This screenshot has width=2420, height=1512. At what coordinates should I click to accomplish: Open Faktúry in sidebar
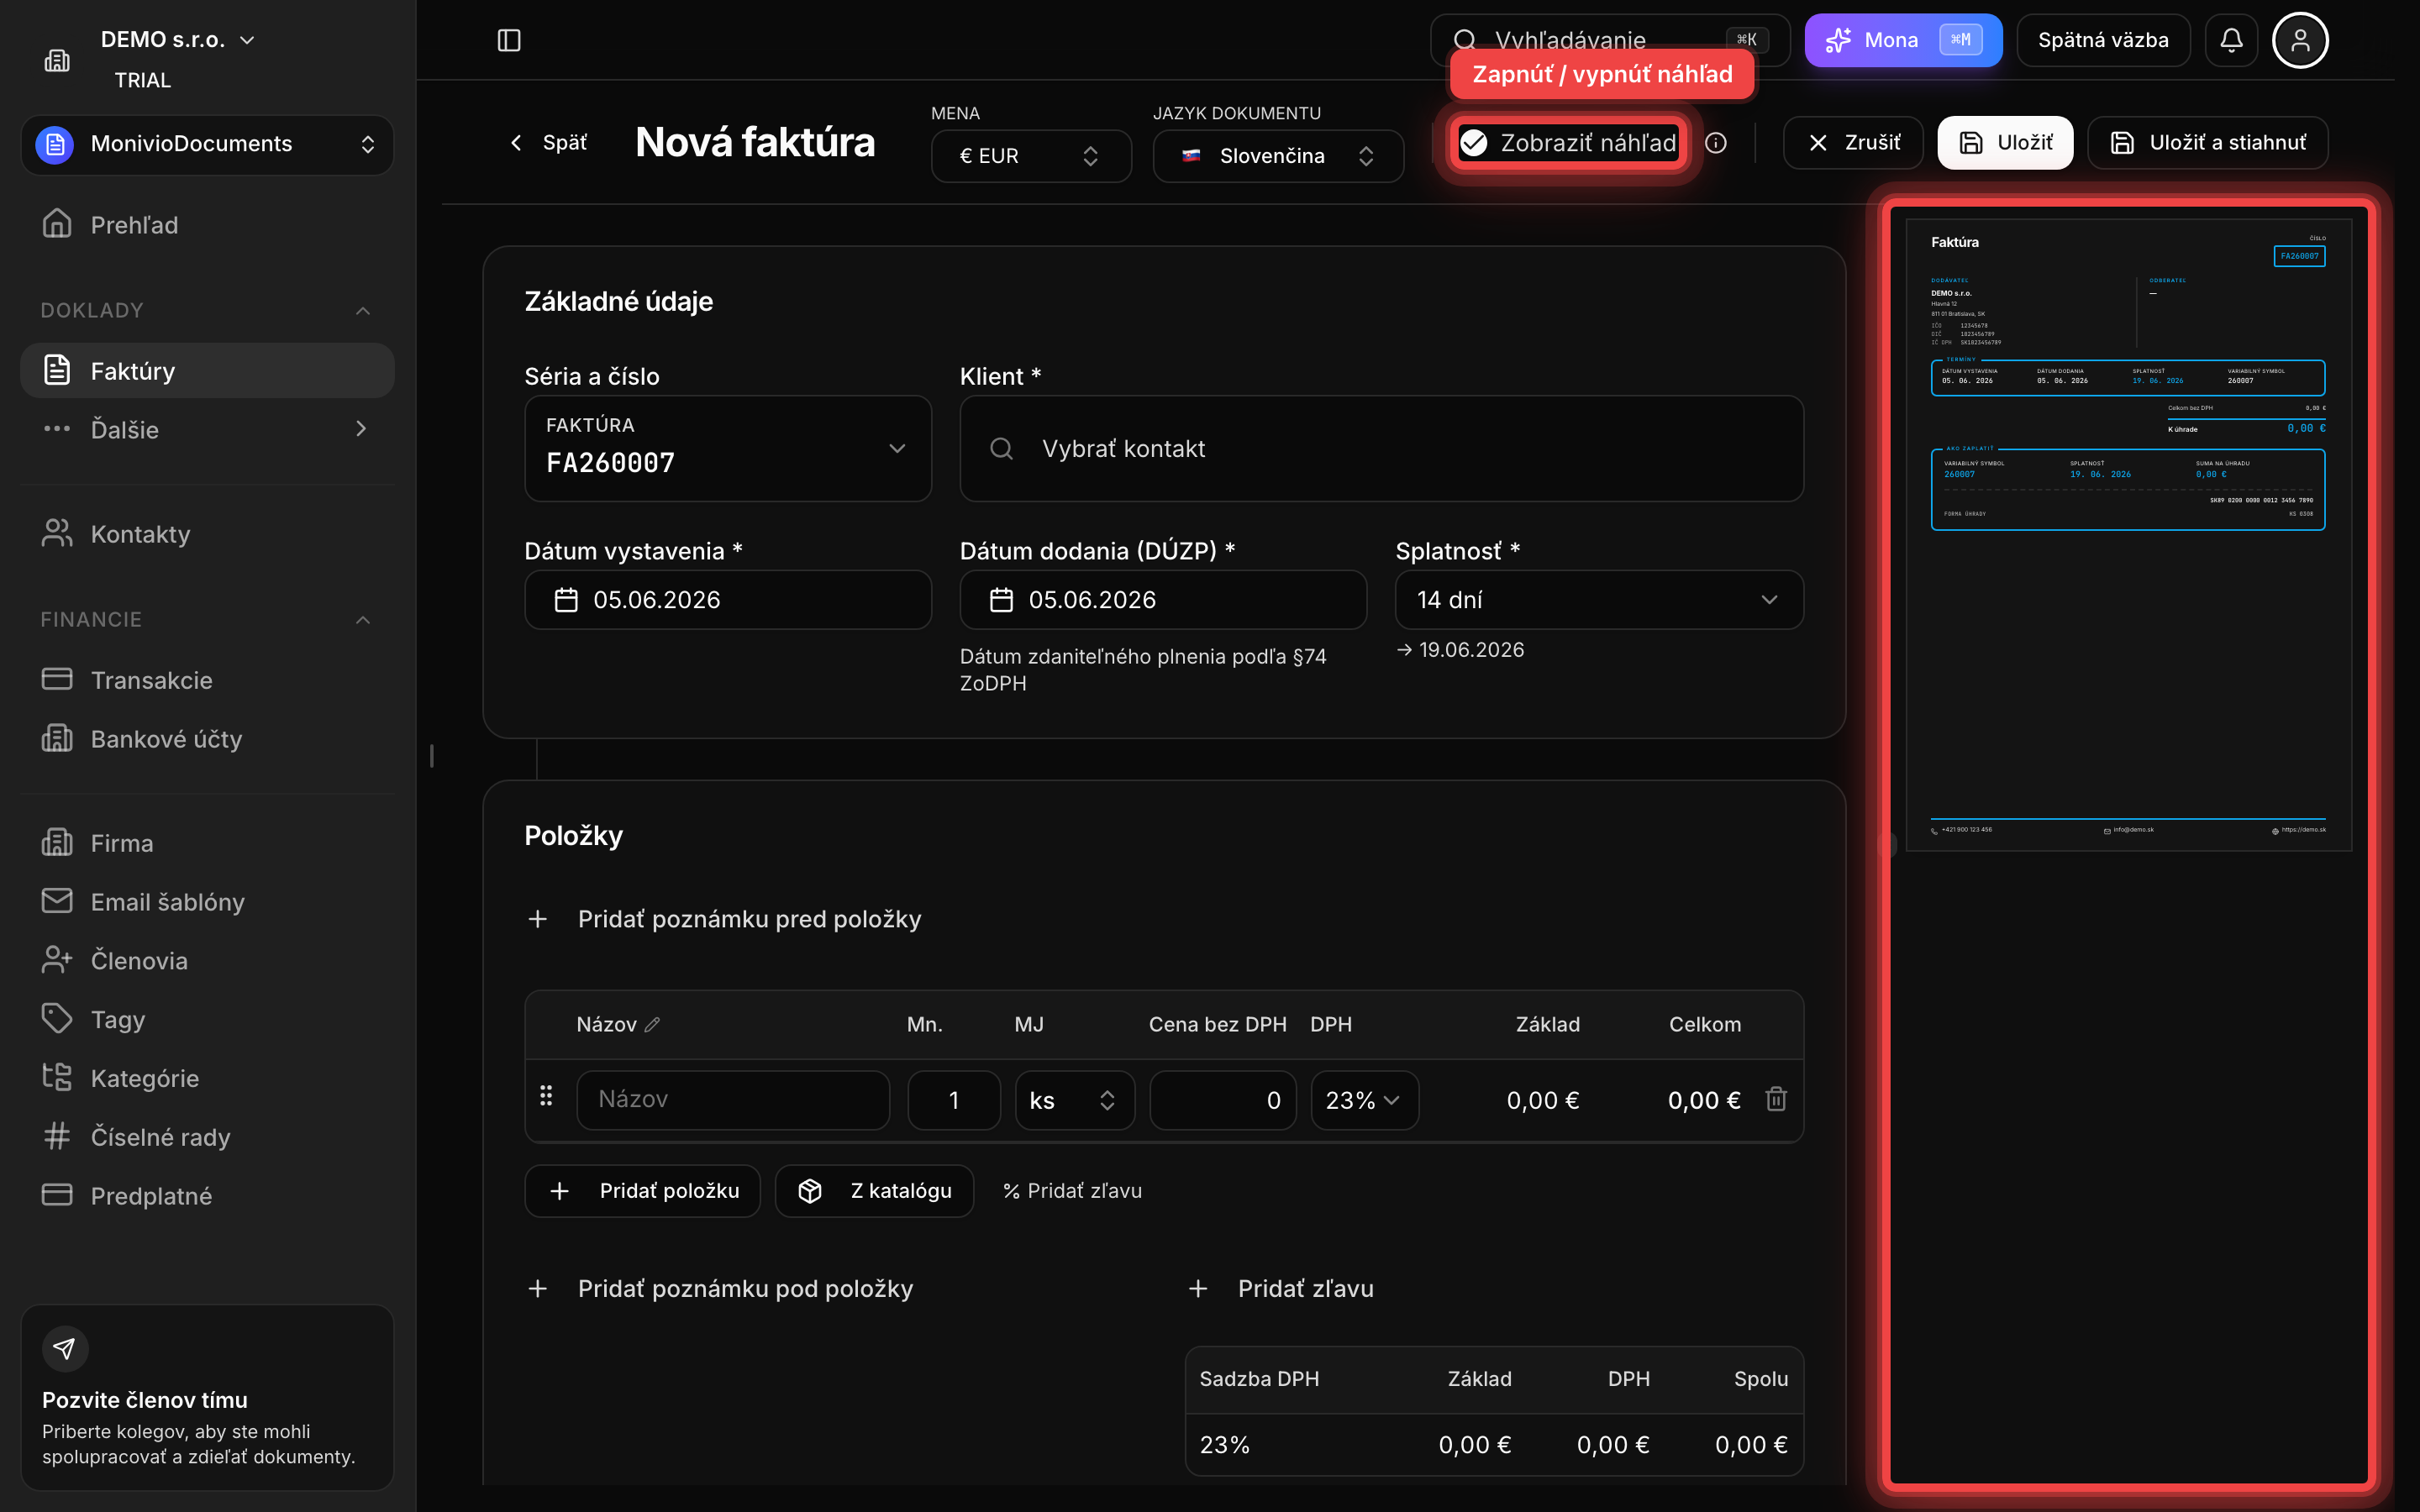coord(207,371)
